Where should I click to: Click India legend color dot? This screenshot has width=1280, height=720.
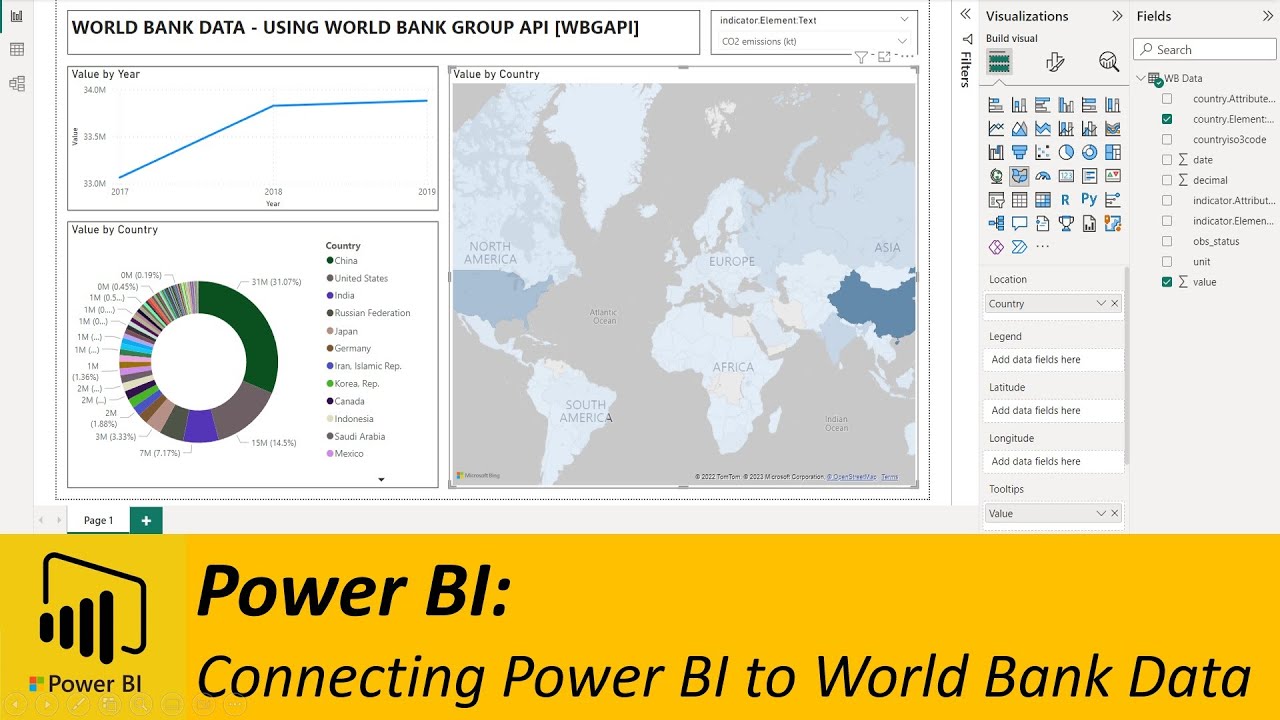point(330,296)
